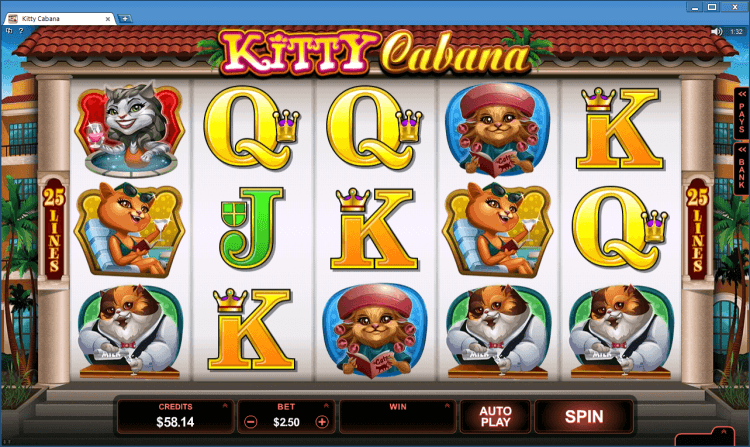Mute the game sound speaker icon
Image resolution: width=750 pixels, height=447 pixels.
pyautogui.click(x=717, y=32)
